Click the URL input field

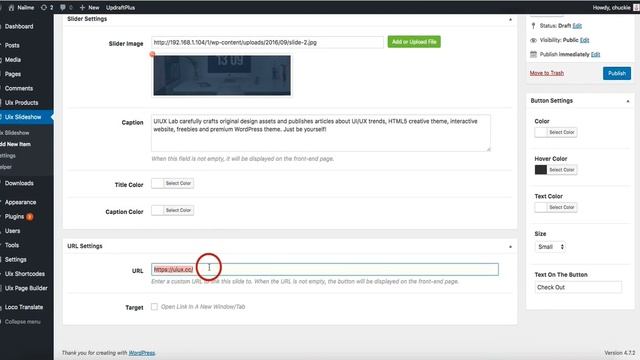point(325,269)
